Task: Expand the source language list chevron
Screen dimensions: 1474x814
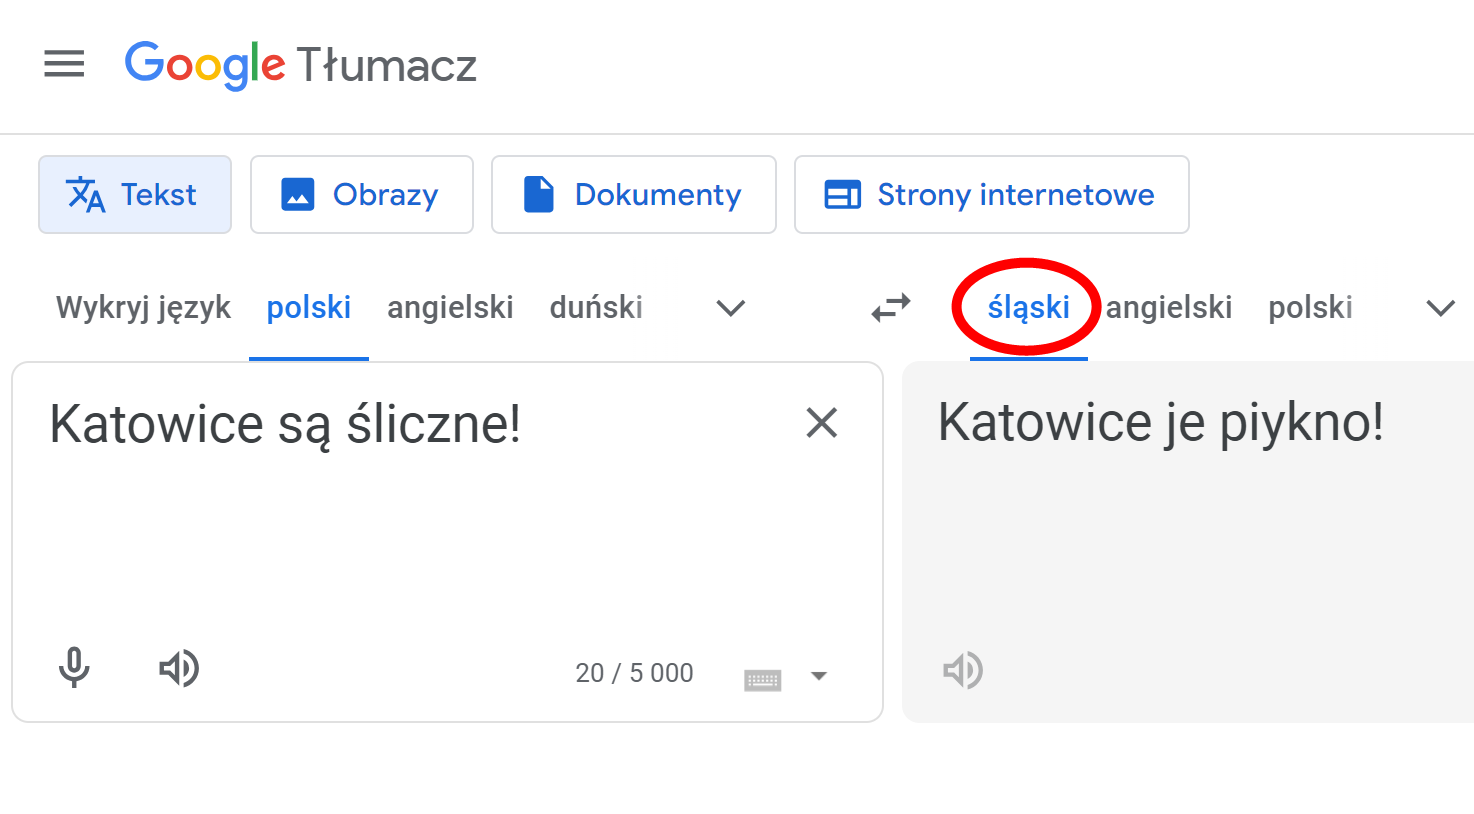Action: pos(731,308)
